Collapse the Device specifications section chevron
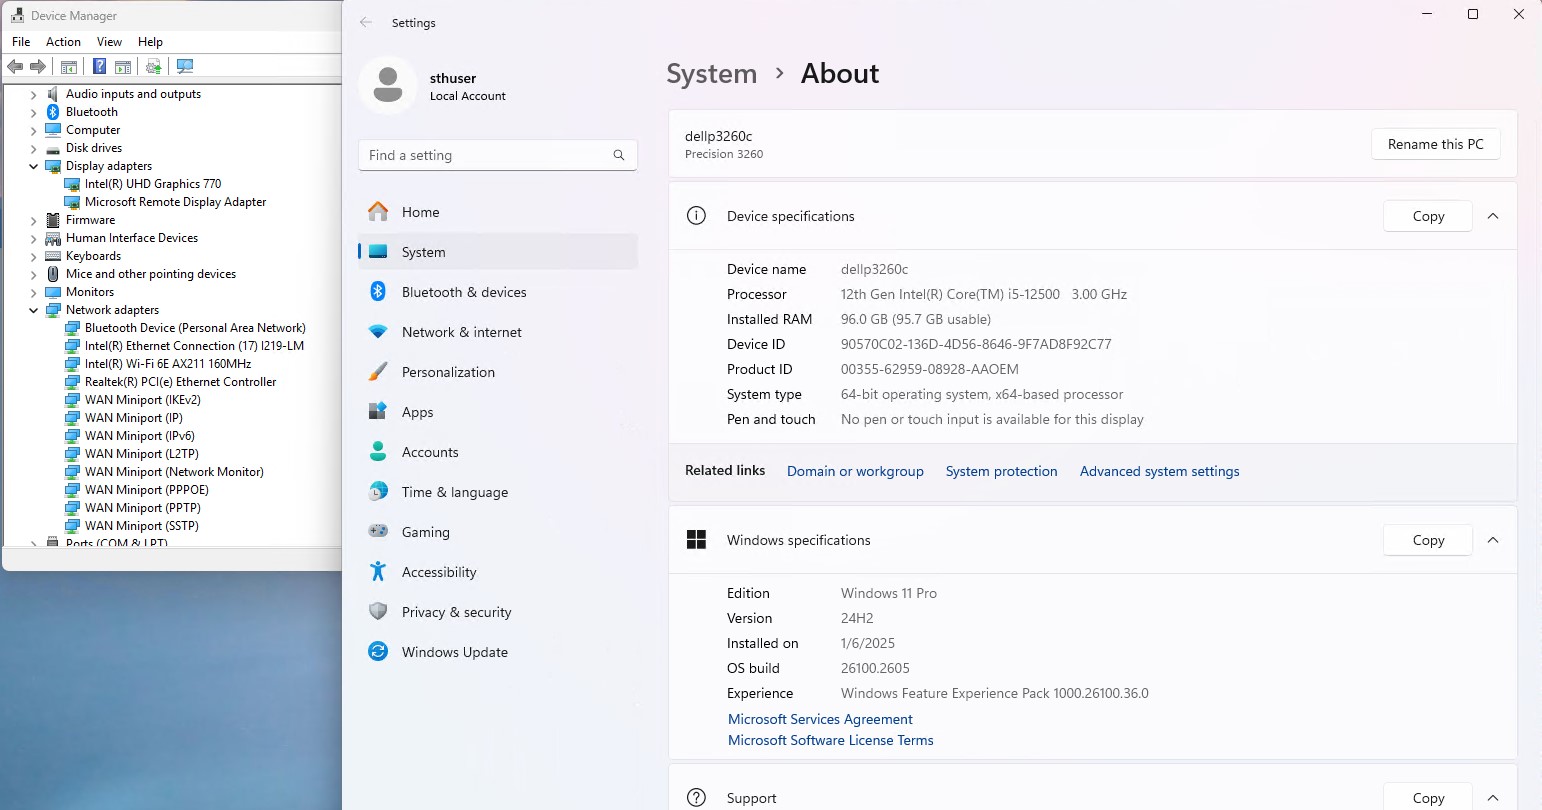This screenshot has height=810, width=1542. click(1493, 216)
